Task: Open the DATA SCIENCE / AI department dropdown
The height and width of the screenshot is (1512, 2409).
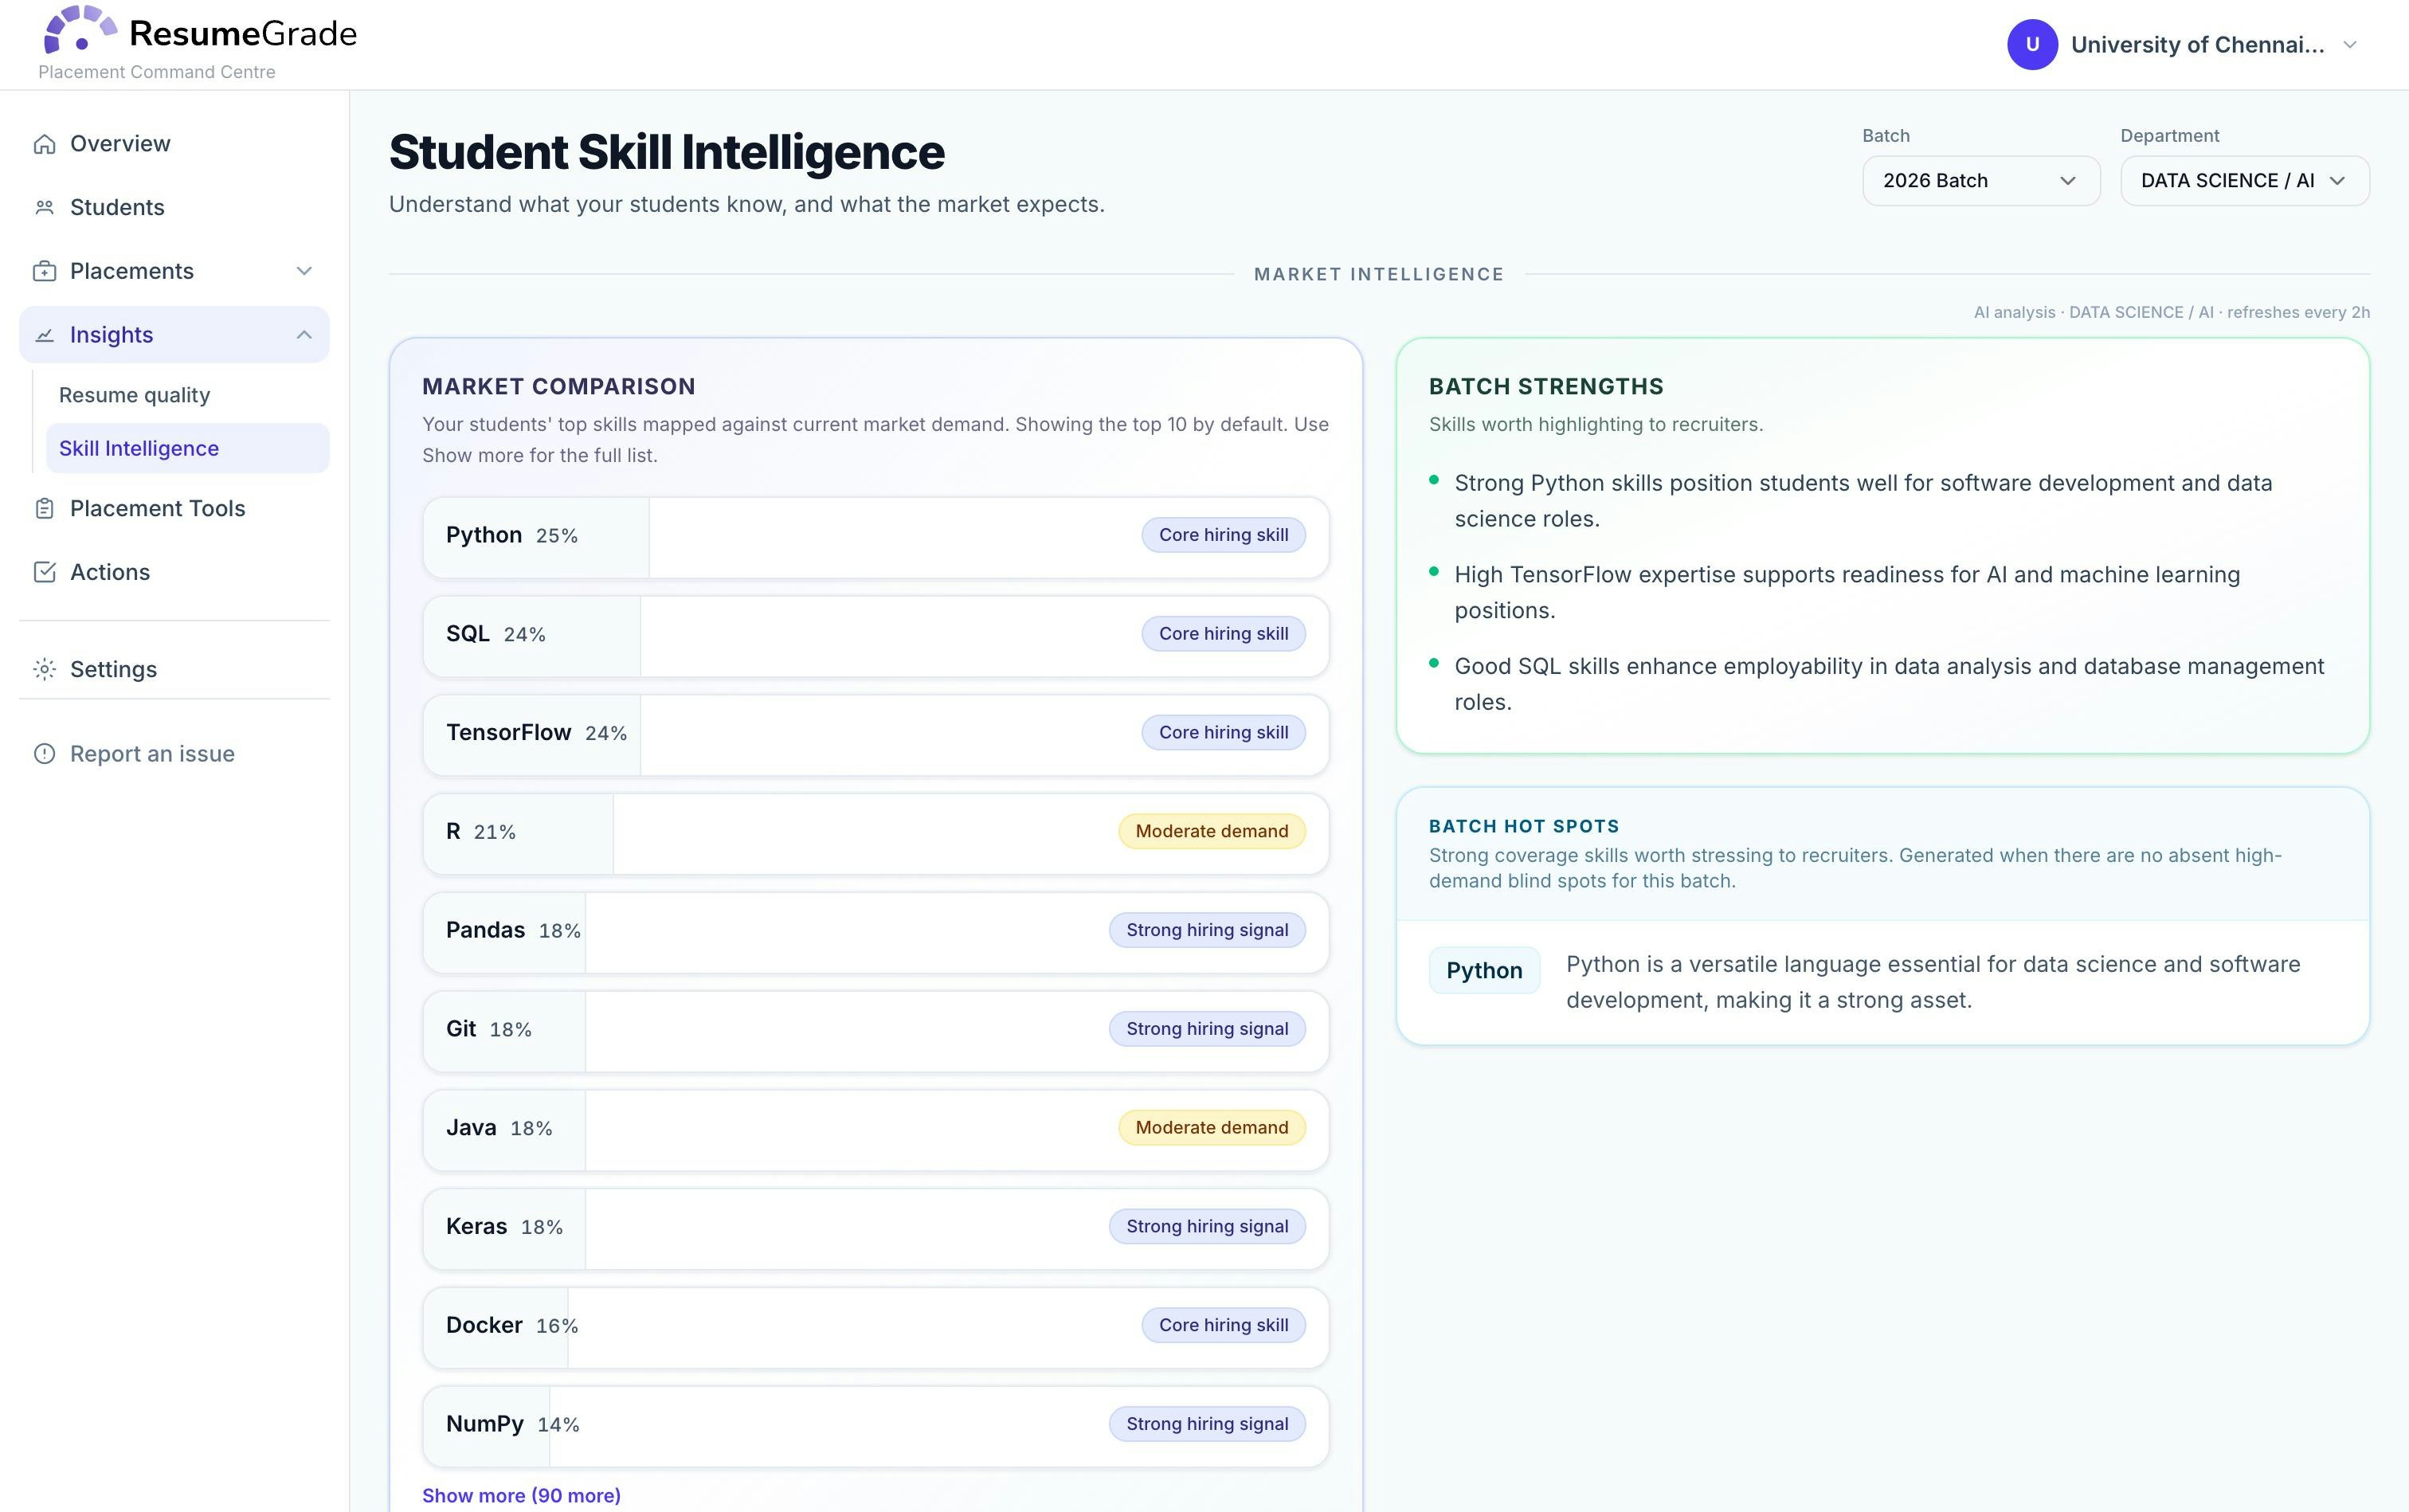Action: (x=2244, y=181)
